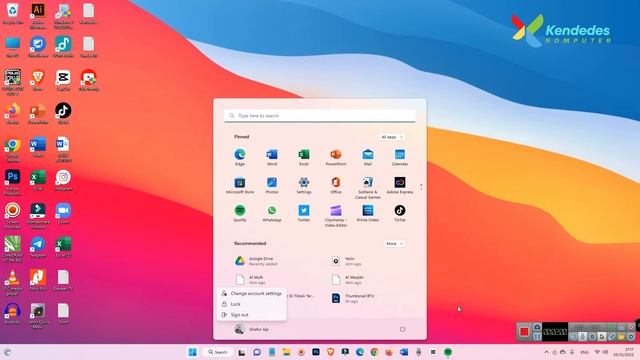Screen dimensions: 640x360
Task: Show hidden system tray icons
Action: click(547, 352)
